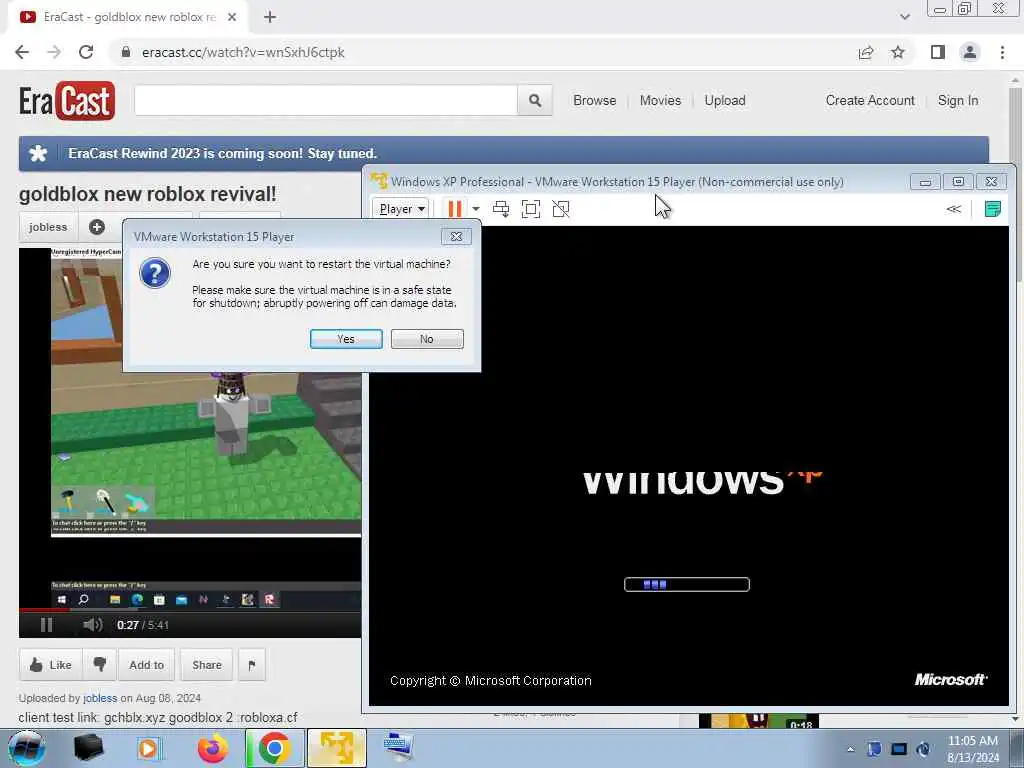
Task: Open the Chrome profile avatar icon
Action: (x=970, y=52)
